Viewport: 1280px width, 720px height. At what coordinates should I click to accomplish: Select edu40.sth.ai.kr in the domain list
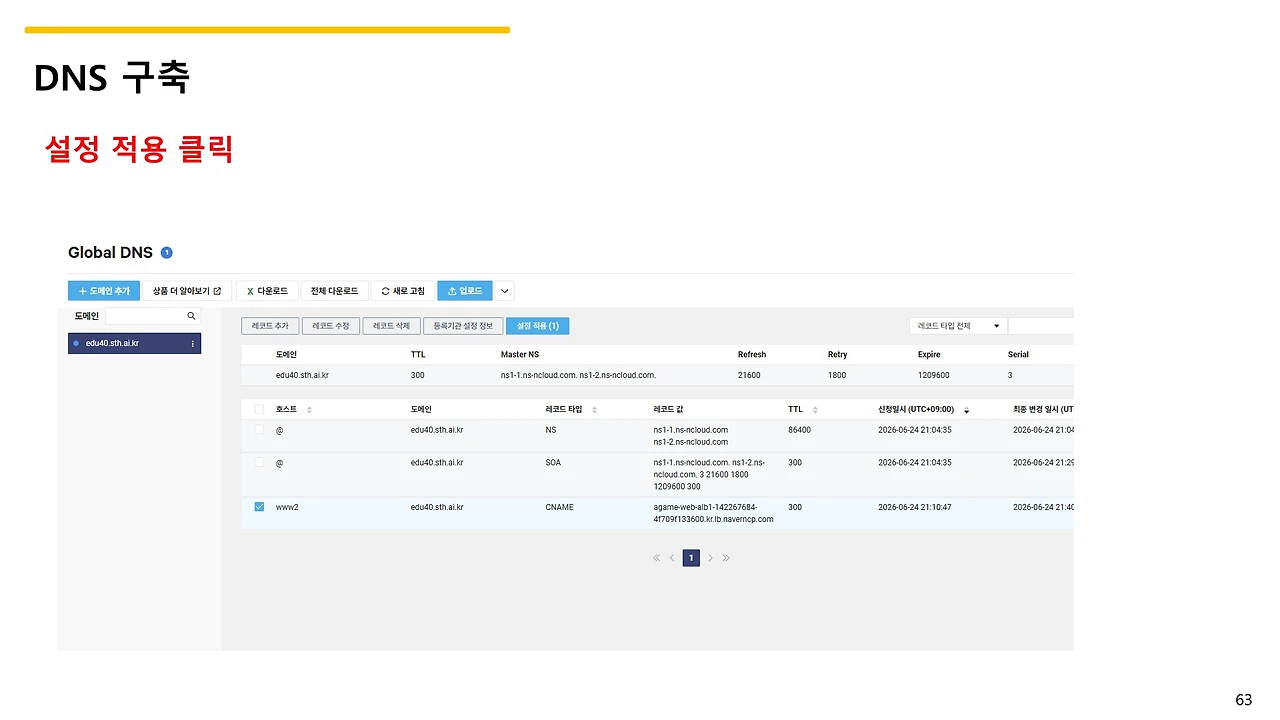[x=134, y=343]
